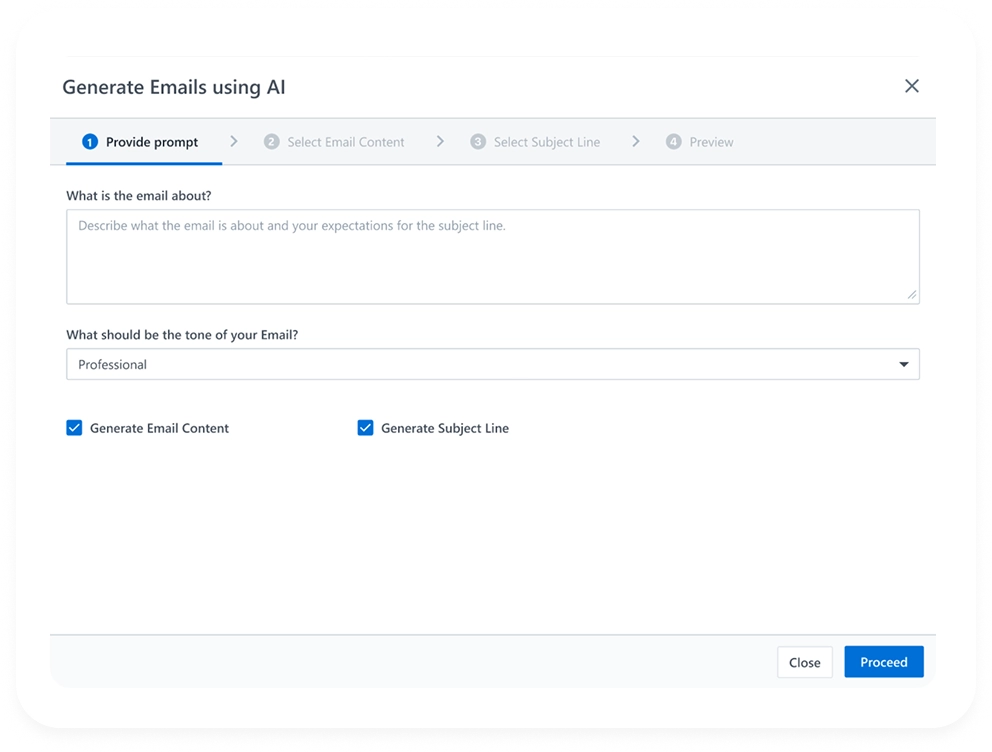Click the step 1 numbered circle icon

89,141
